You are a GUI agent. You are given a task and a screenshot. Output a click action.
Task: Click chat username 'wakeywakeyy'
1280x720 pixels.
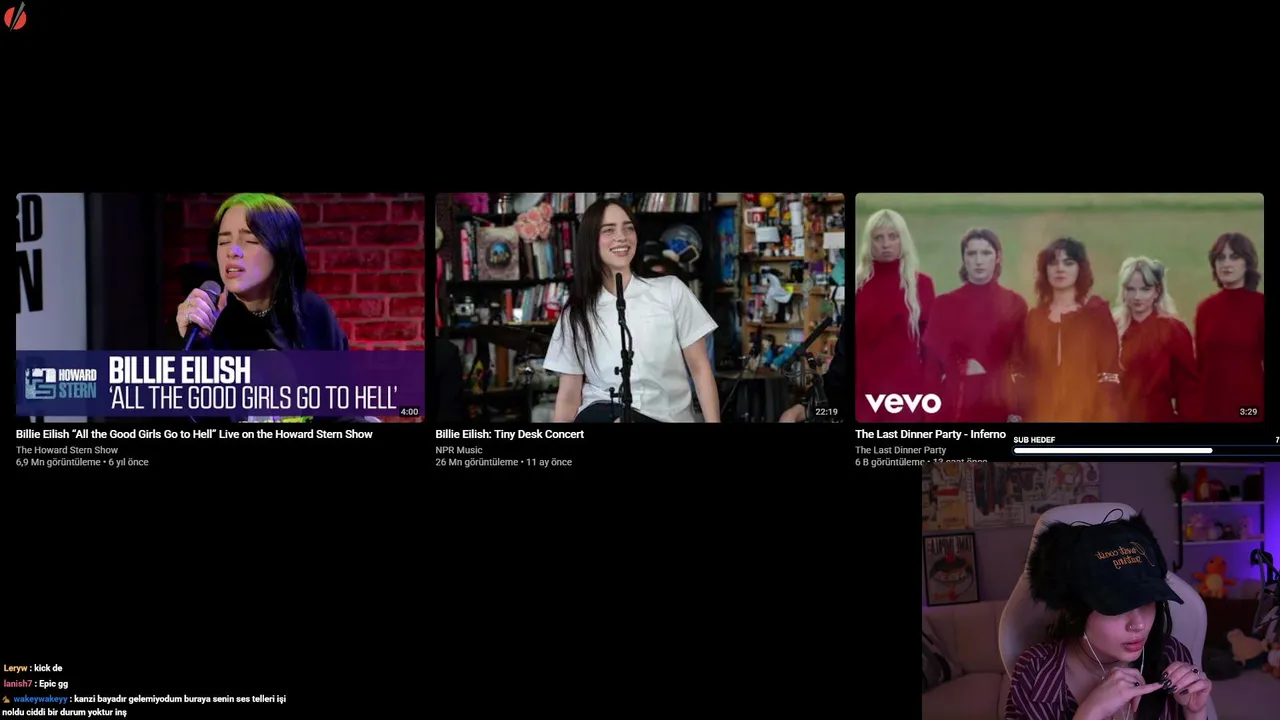(x=40, y=699)
